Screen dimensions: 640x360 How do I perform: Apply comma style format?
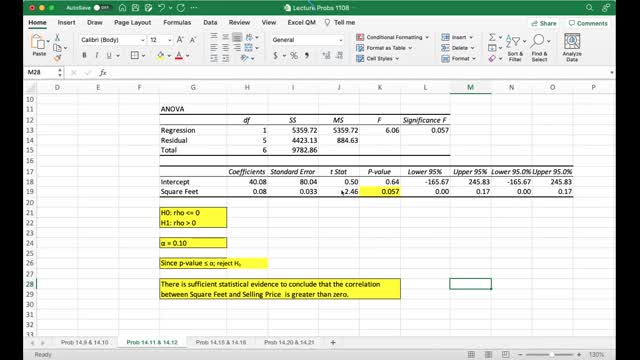click(x=307, y=56)
